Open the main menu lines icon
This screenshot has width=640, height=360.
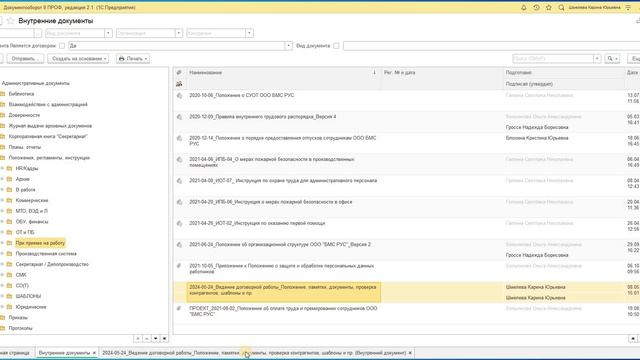[628, 8]
